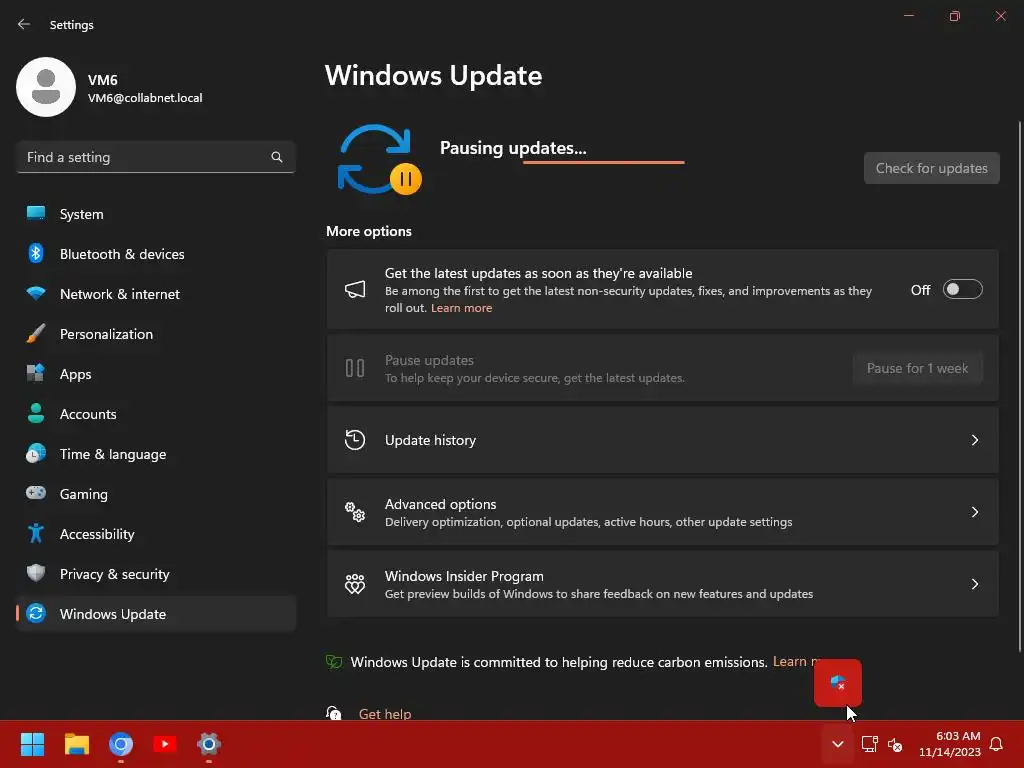The height and width of the screenshot is (768, 1024).
Task: Click Pause for 1 week button
Action: [917, 368]
